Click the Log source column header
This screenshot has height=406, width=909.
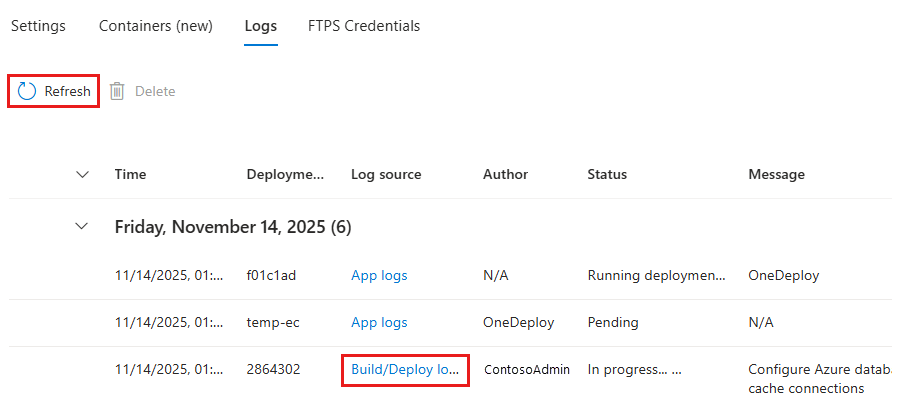point(386,174)
